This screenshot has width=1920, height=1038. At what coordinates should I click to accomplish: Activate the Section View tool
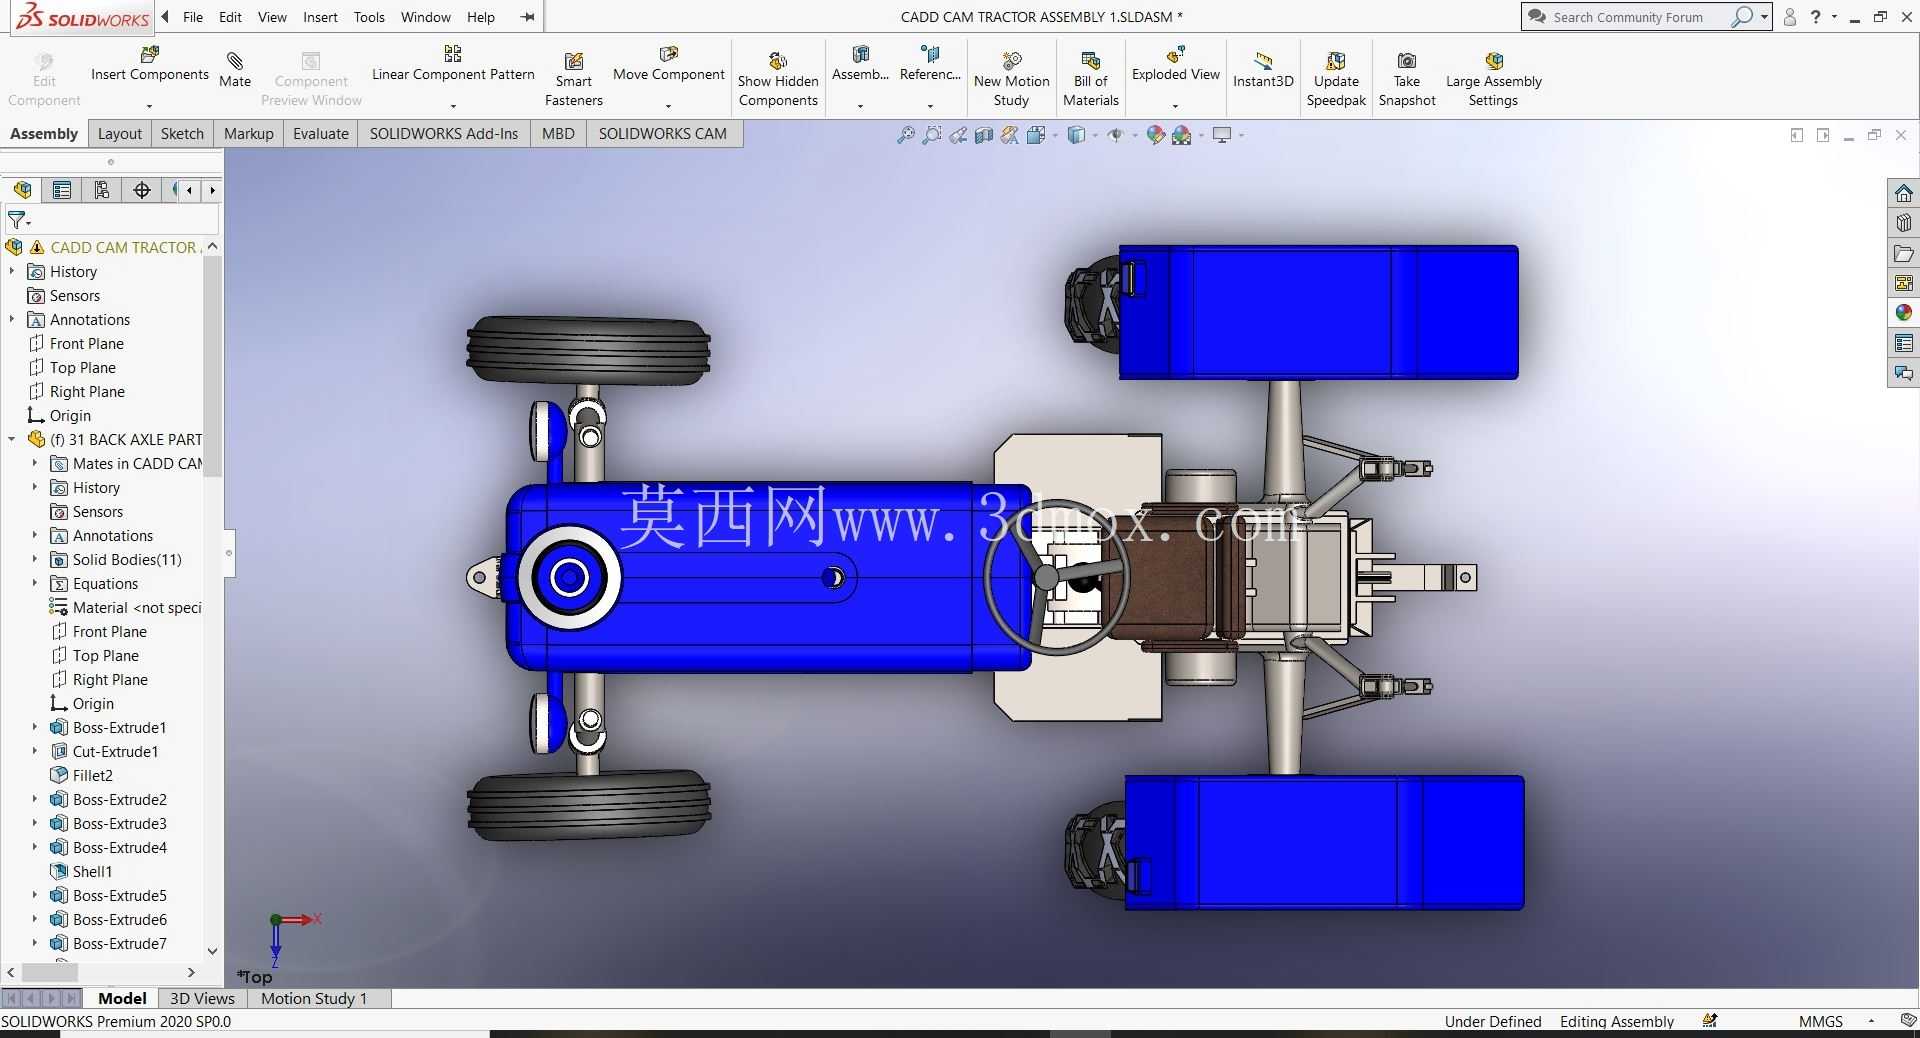(984, 135)
